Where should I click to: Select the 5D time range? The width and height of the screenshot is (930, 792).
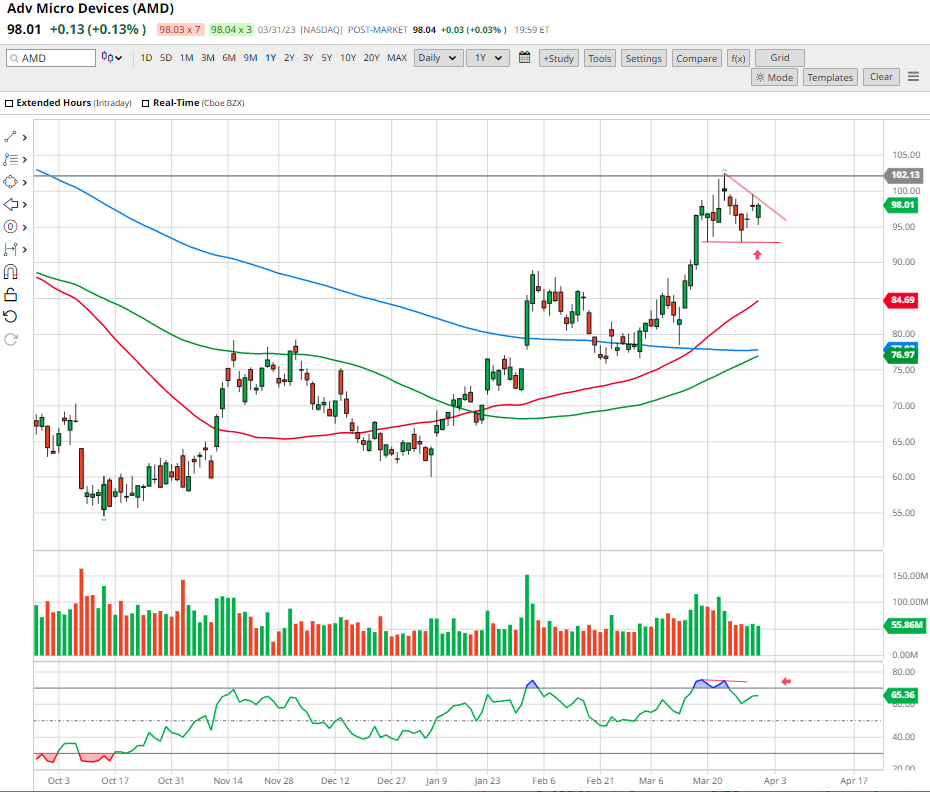click(165, 58)
